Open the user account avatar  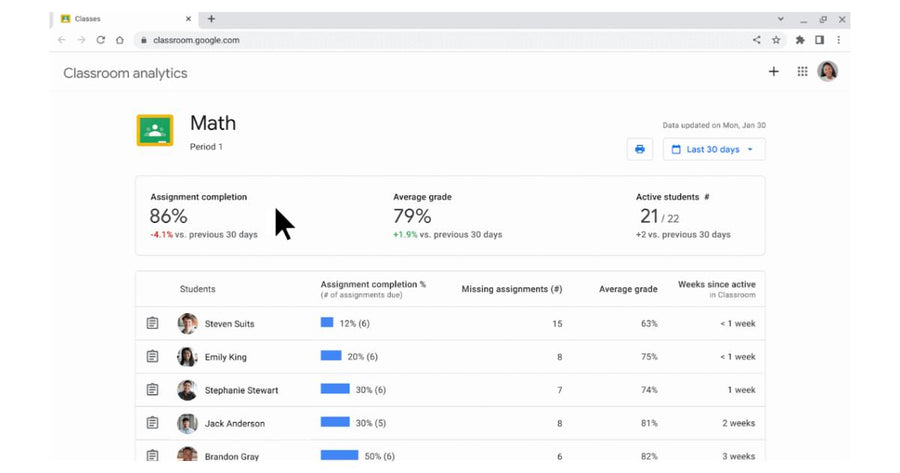point(827,71)
